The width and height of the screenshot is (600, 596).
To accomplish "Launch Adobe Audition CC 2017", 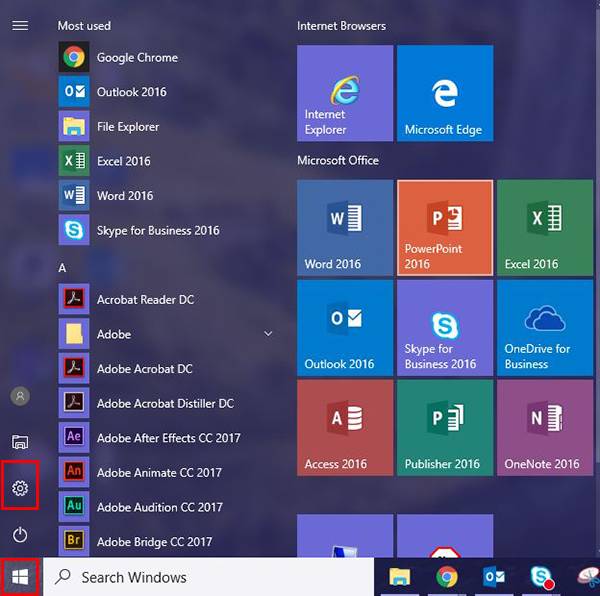I will 166,507.
